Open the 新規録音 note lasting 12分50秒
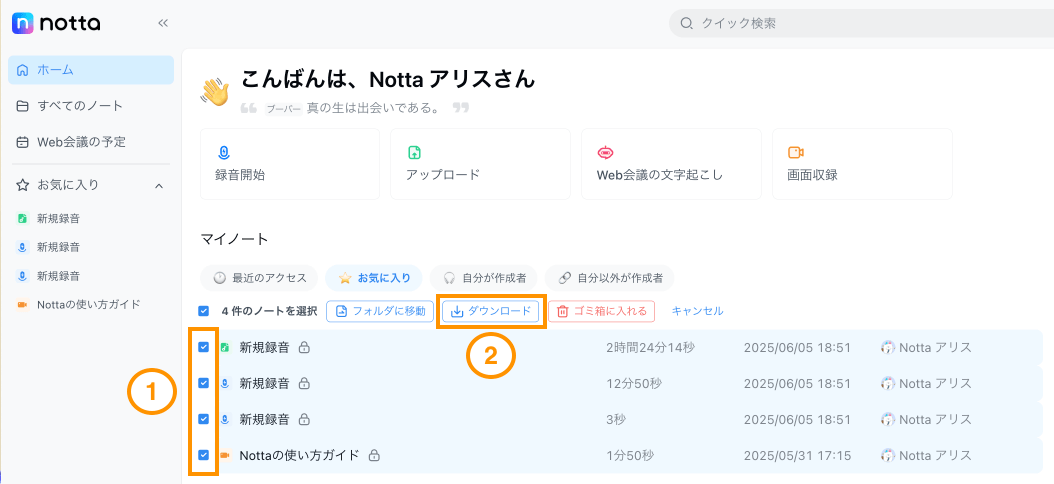Viewport: 1054px width, 484px height. [264, 383]
